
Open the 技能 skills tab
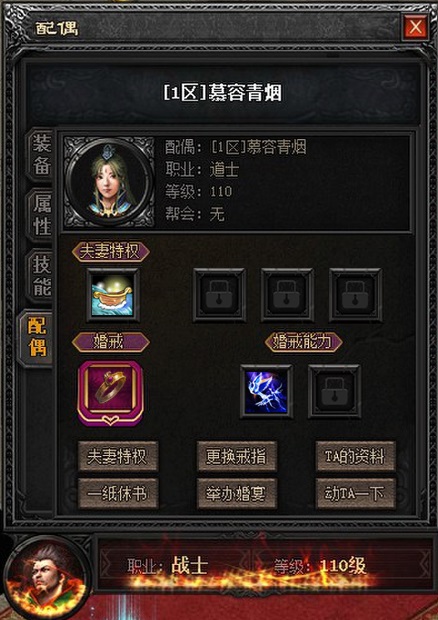(x=40, y=276)
